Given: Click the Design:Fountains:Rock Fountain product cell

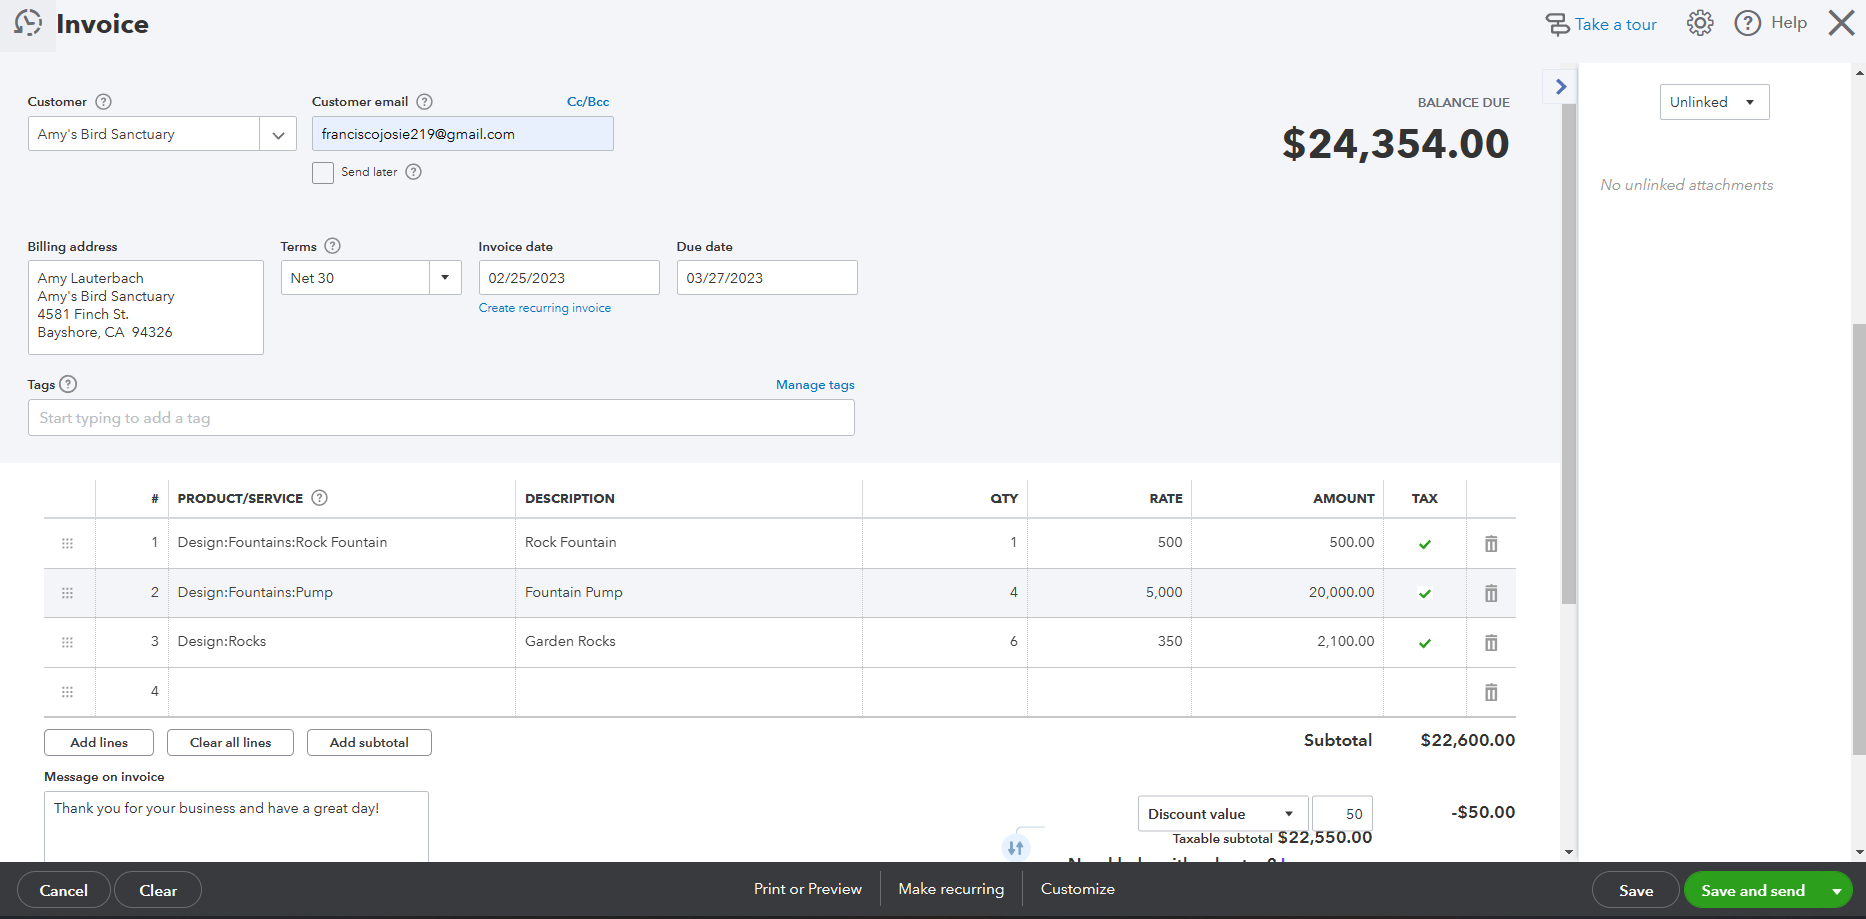Looking at the screenshot, I should pos(342,543).
